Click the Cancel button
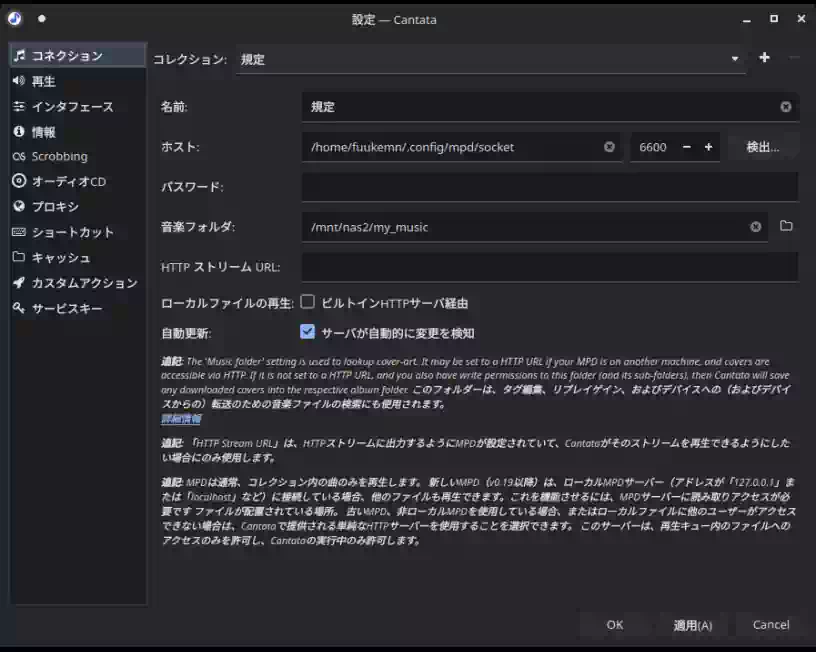Viewport: 816px width, 652px height. 771,625
